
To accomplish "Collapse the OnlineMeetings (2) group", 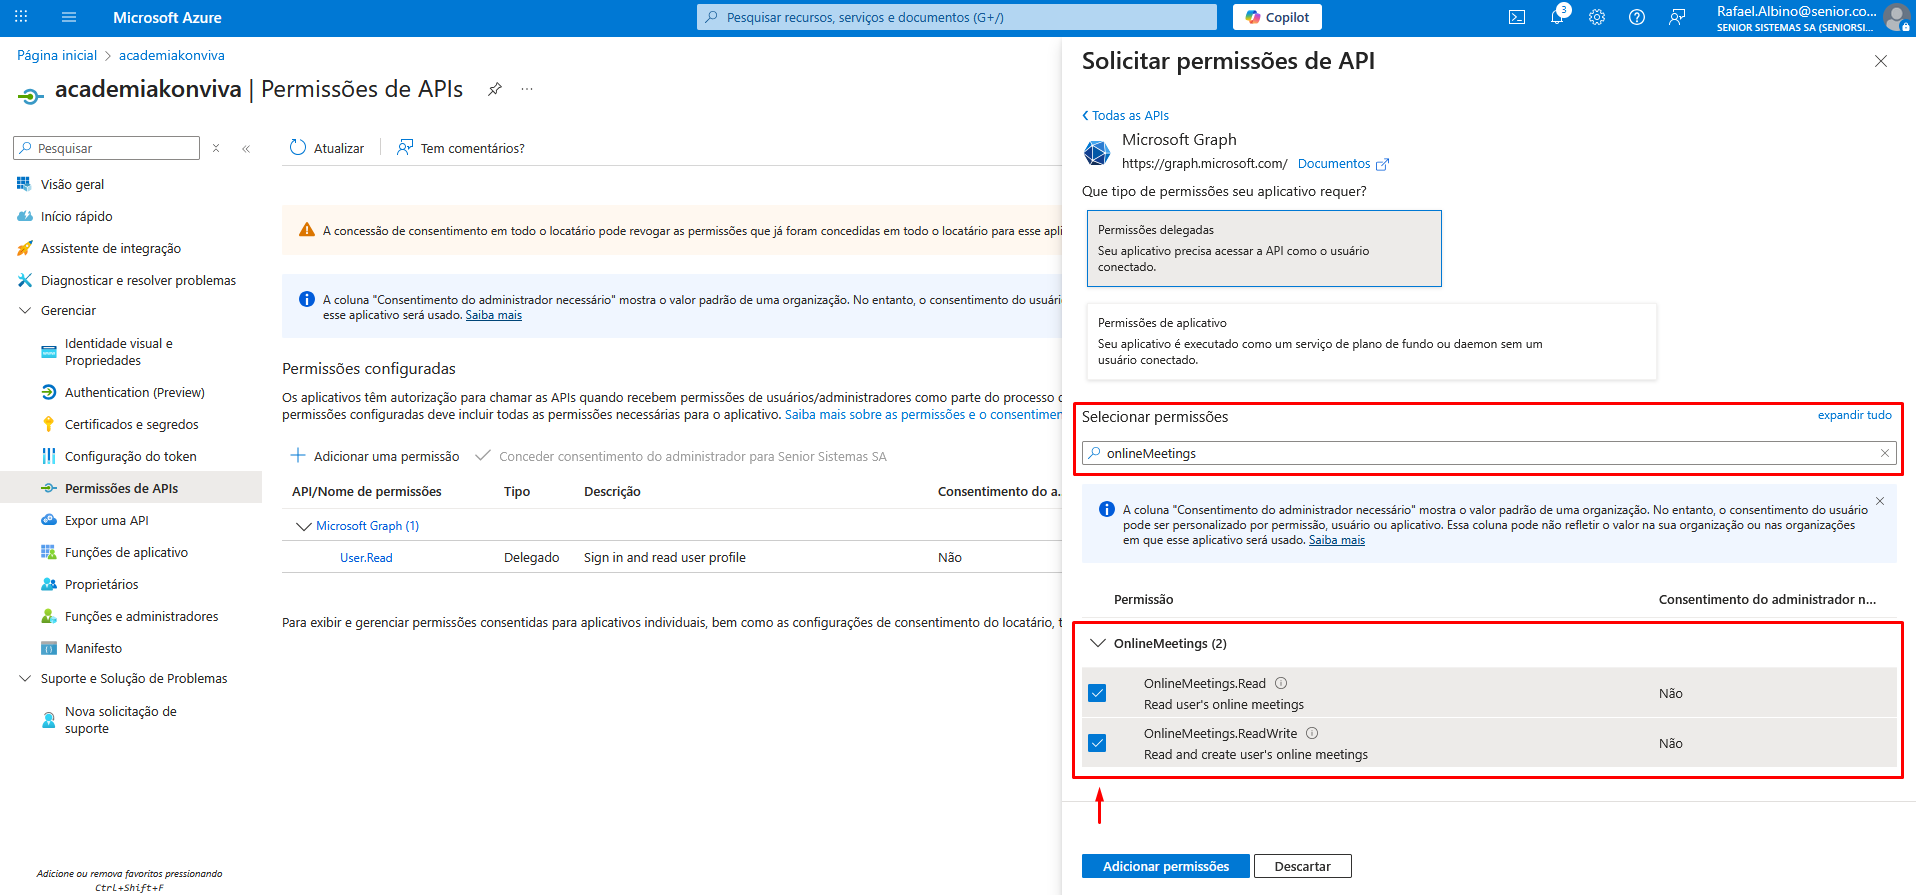I will point(1098,643).
